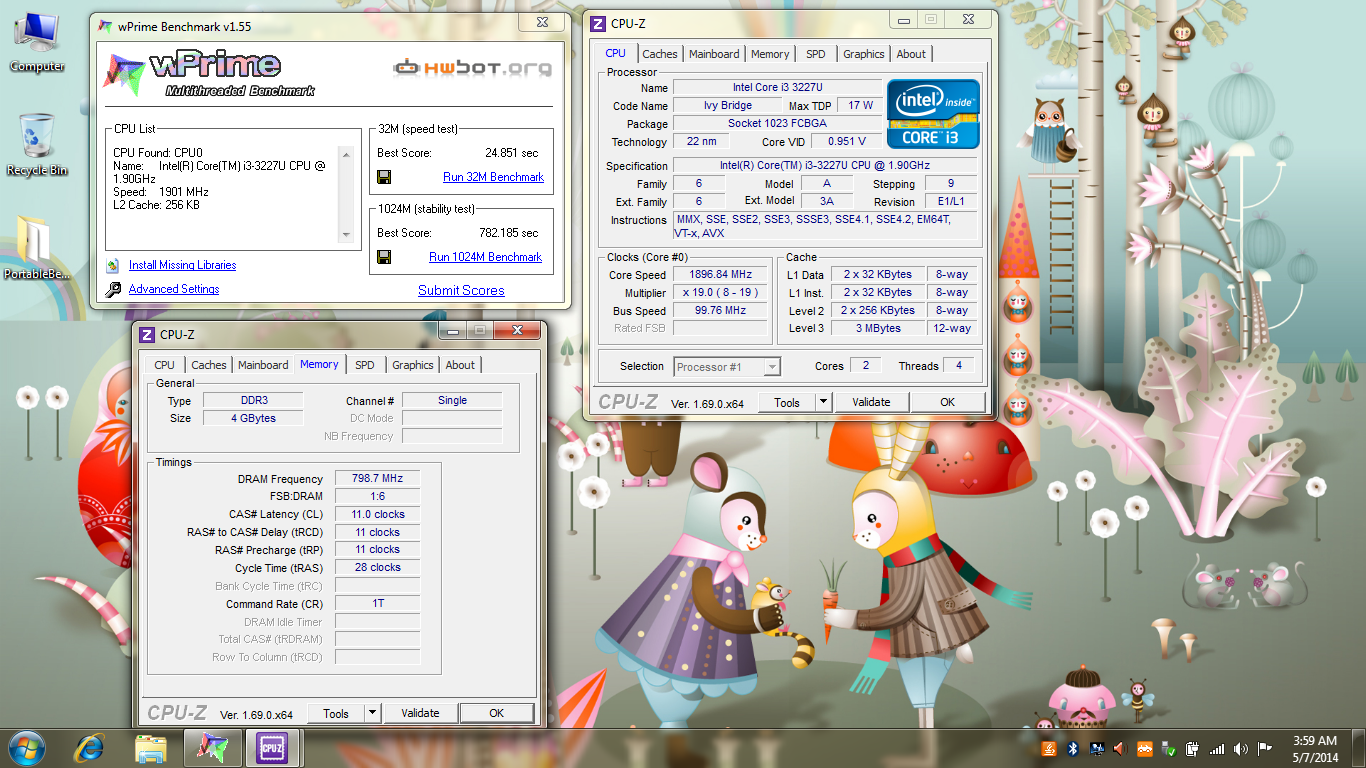Click Safely Remove Hardware tray icon

point(1168,748)
